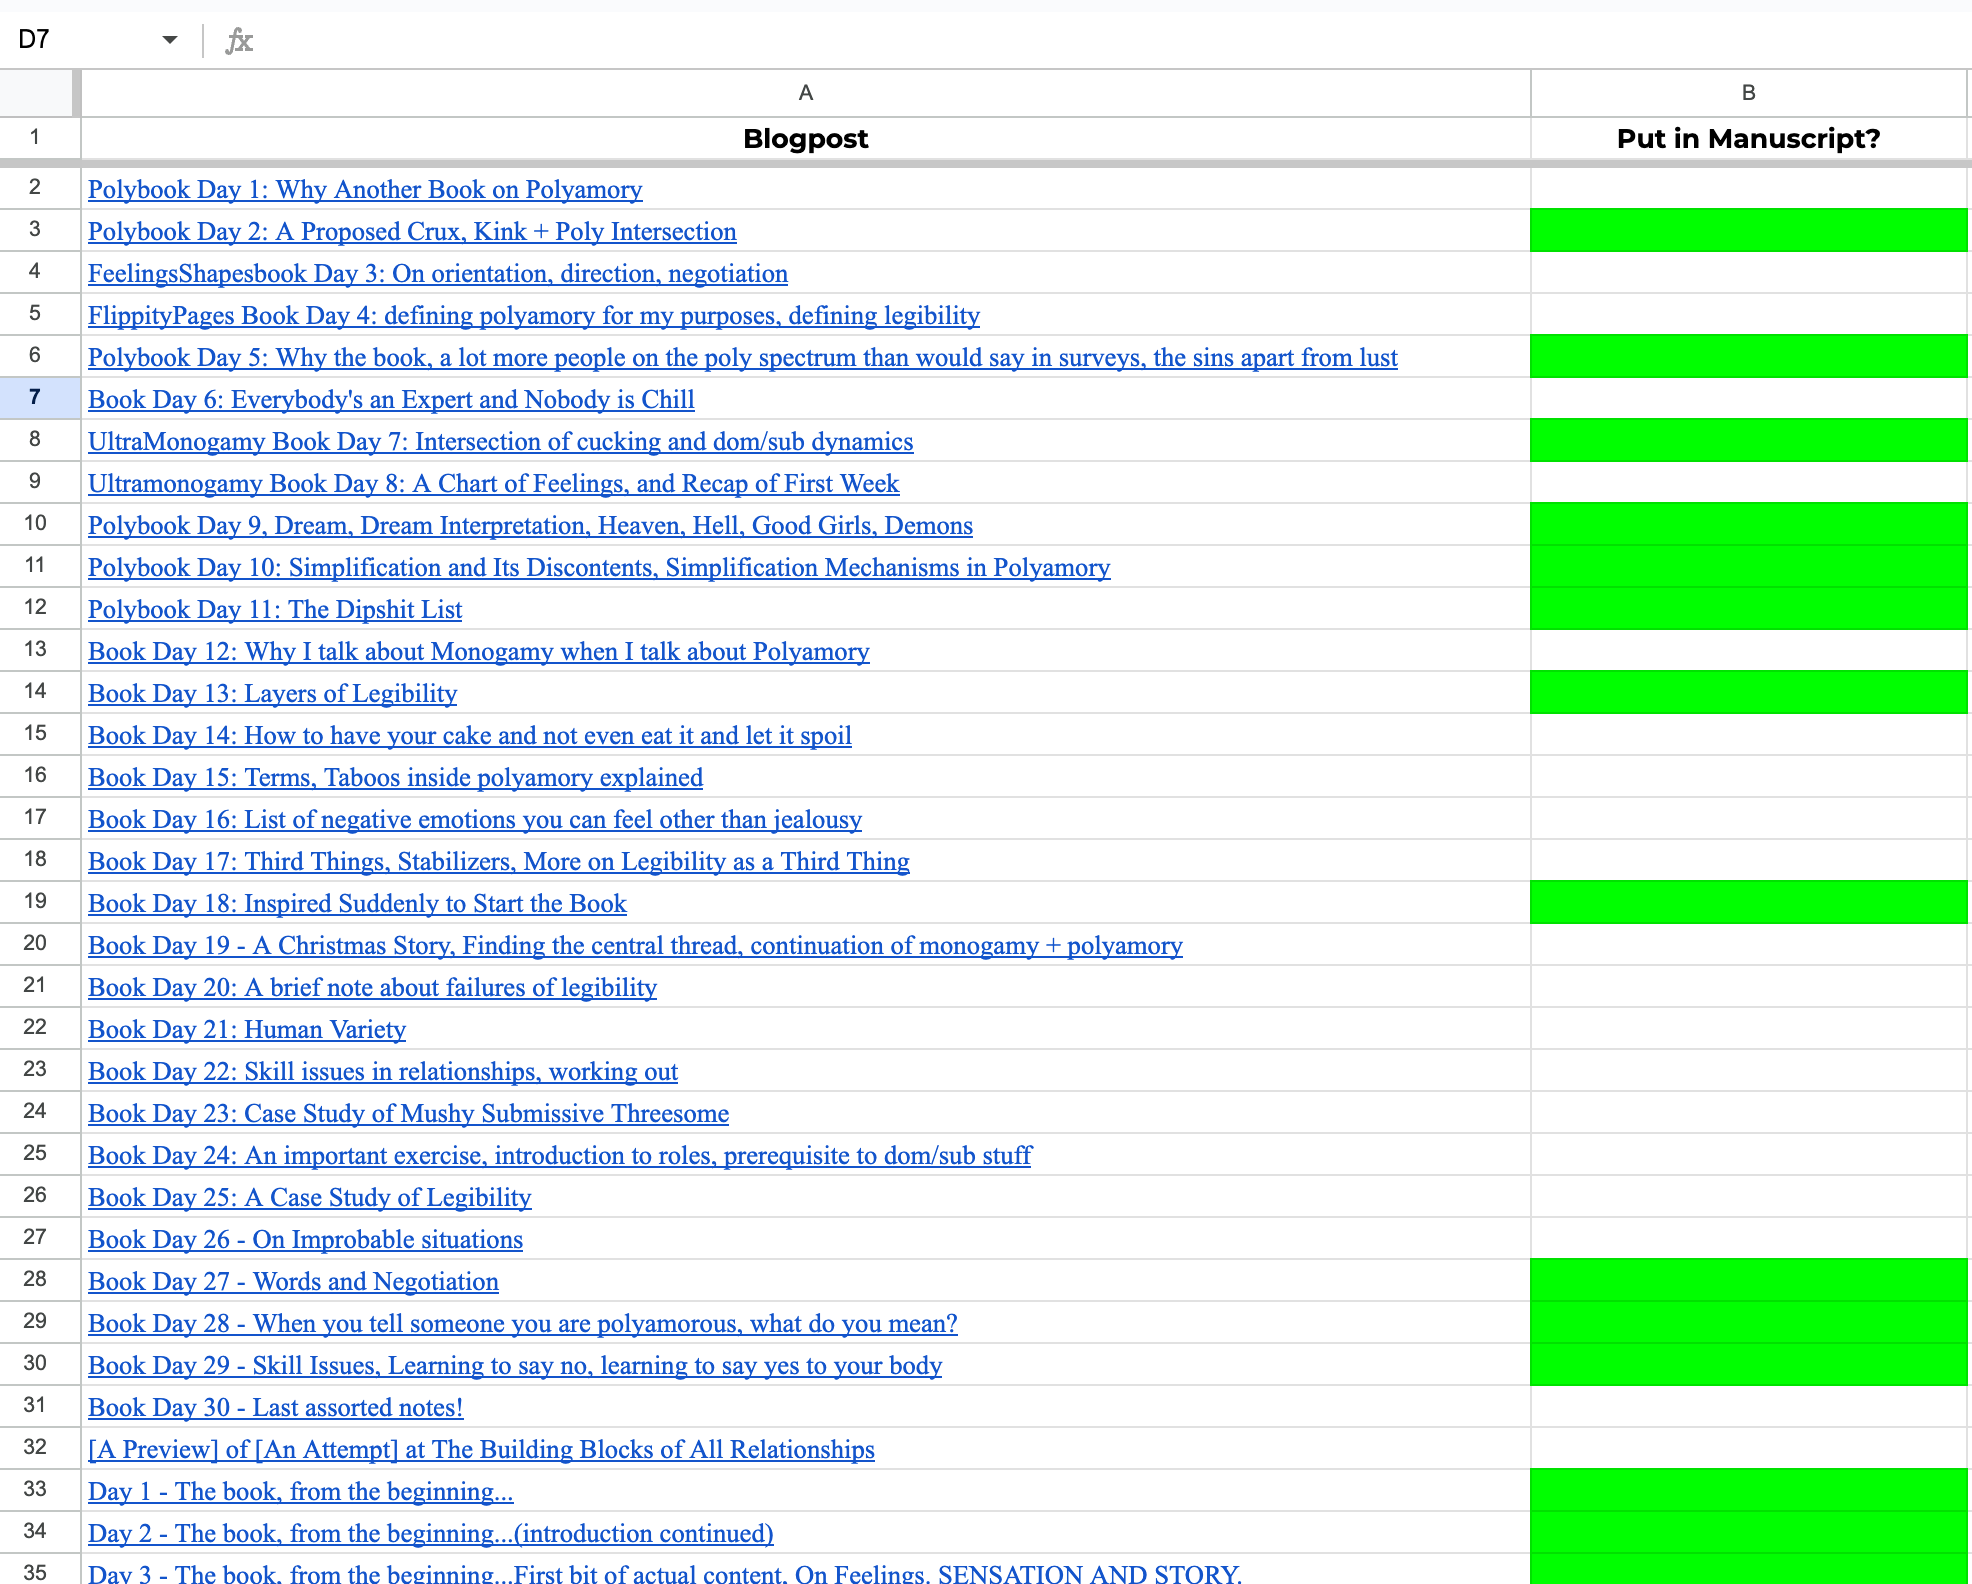Open link Book Day 30 - Last assorted notes!

click(276, 1408)
